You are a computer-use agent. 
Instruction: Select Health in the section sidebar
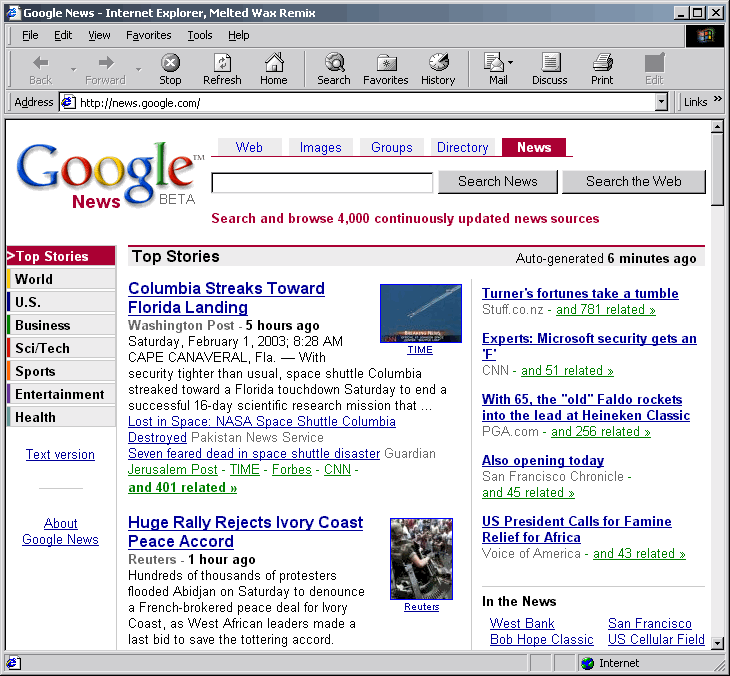point(61,417)
